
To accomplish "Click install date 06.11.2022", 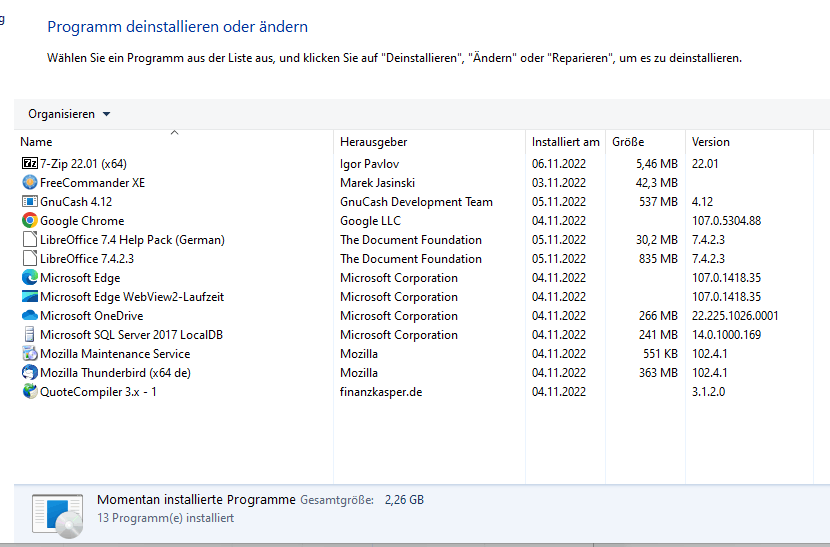I will (x=559, y=164).
